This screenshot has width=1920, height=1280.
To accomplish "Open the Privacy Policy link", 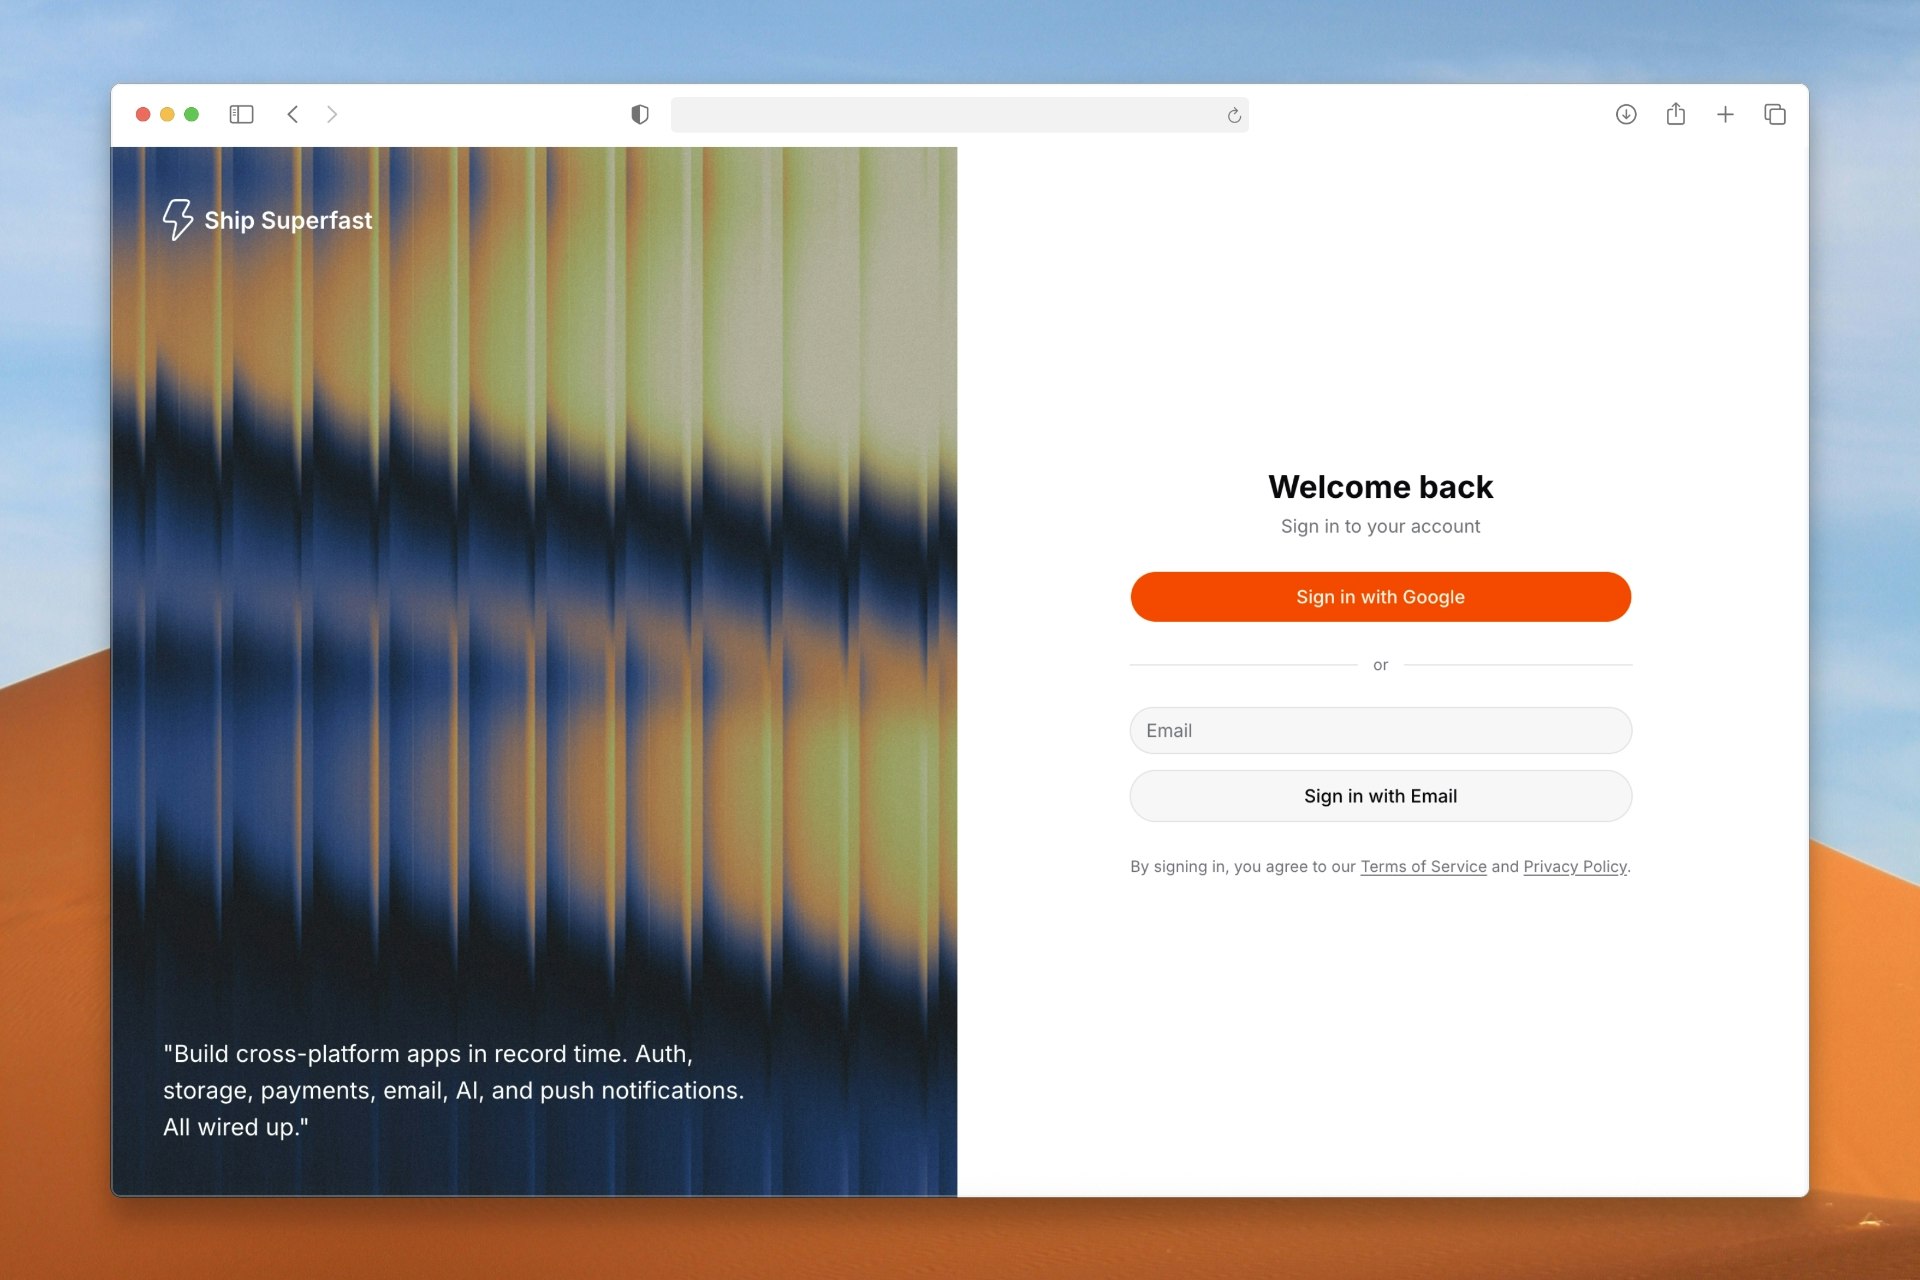I will point(1575,867).
